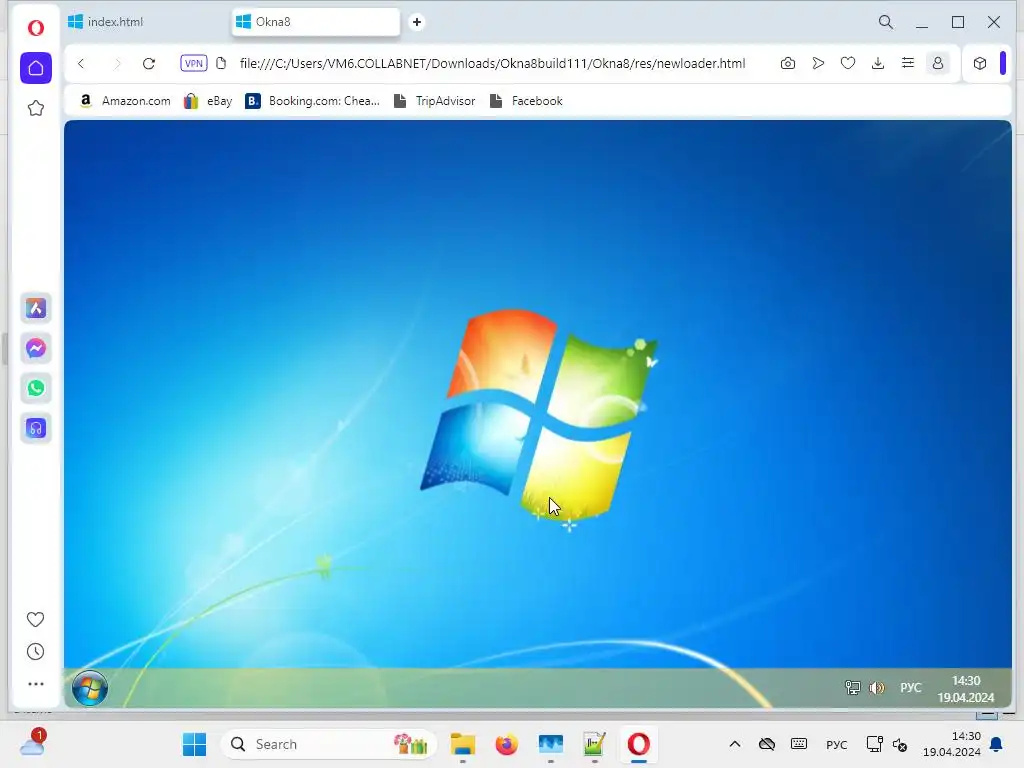Open network display tray icon

pyautogui.click(x=874, y=744)
